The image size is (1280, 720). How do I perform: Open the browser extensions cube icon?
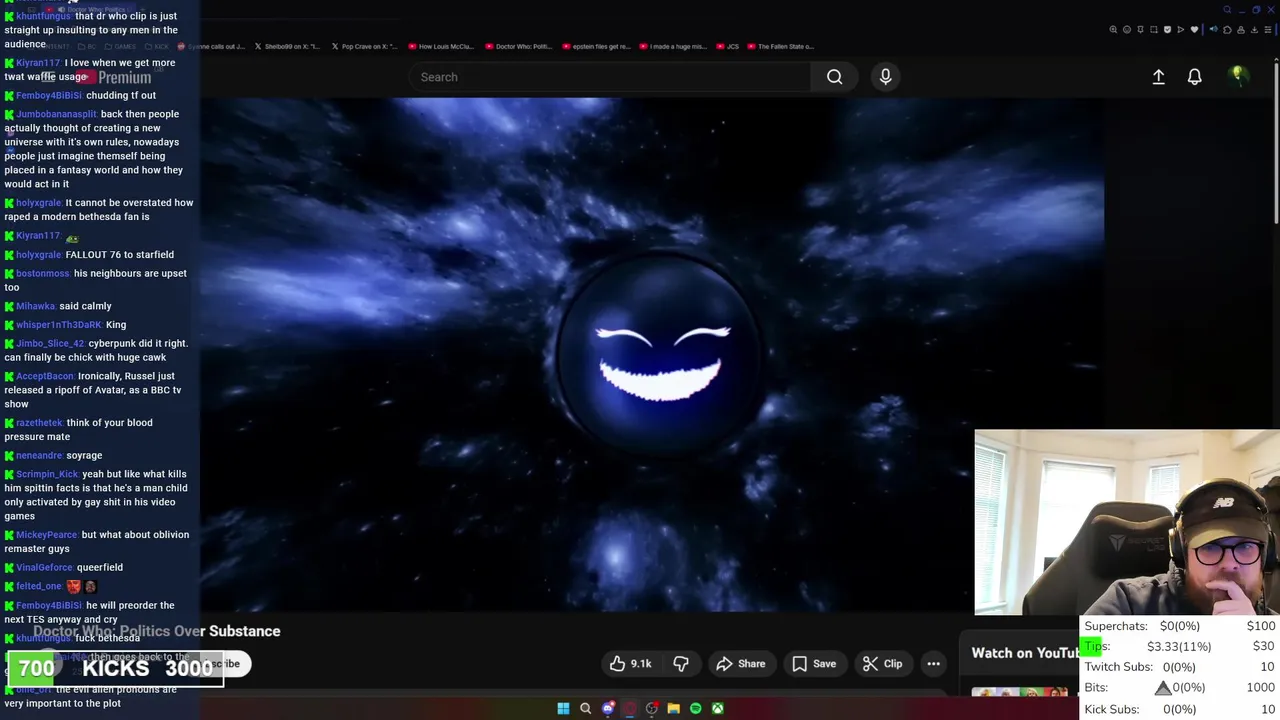1227,29
